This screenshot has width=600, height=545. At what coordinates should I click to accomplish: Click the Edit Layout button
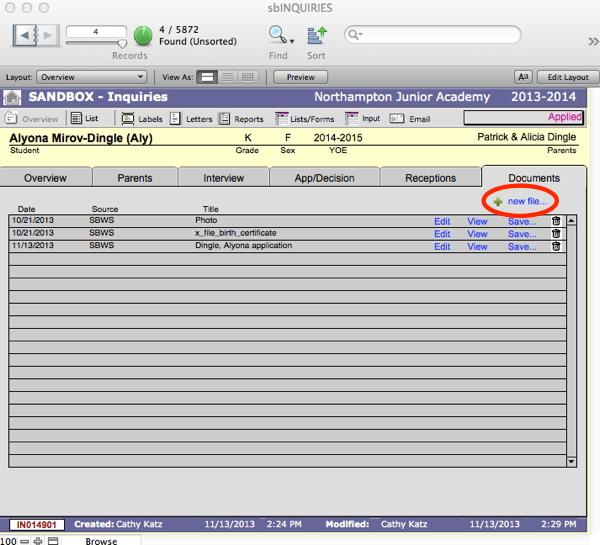566,77
